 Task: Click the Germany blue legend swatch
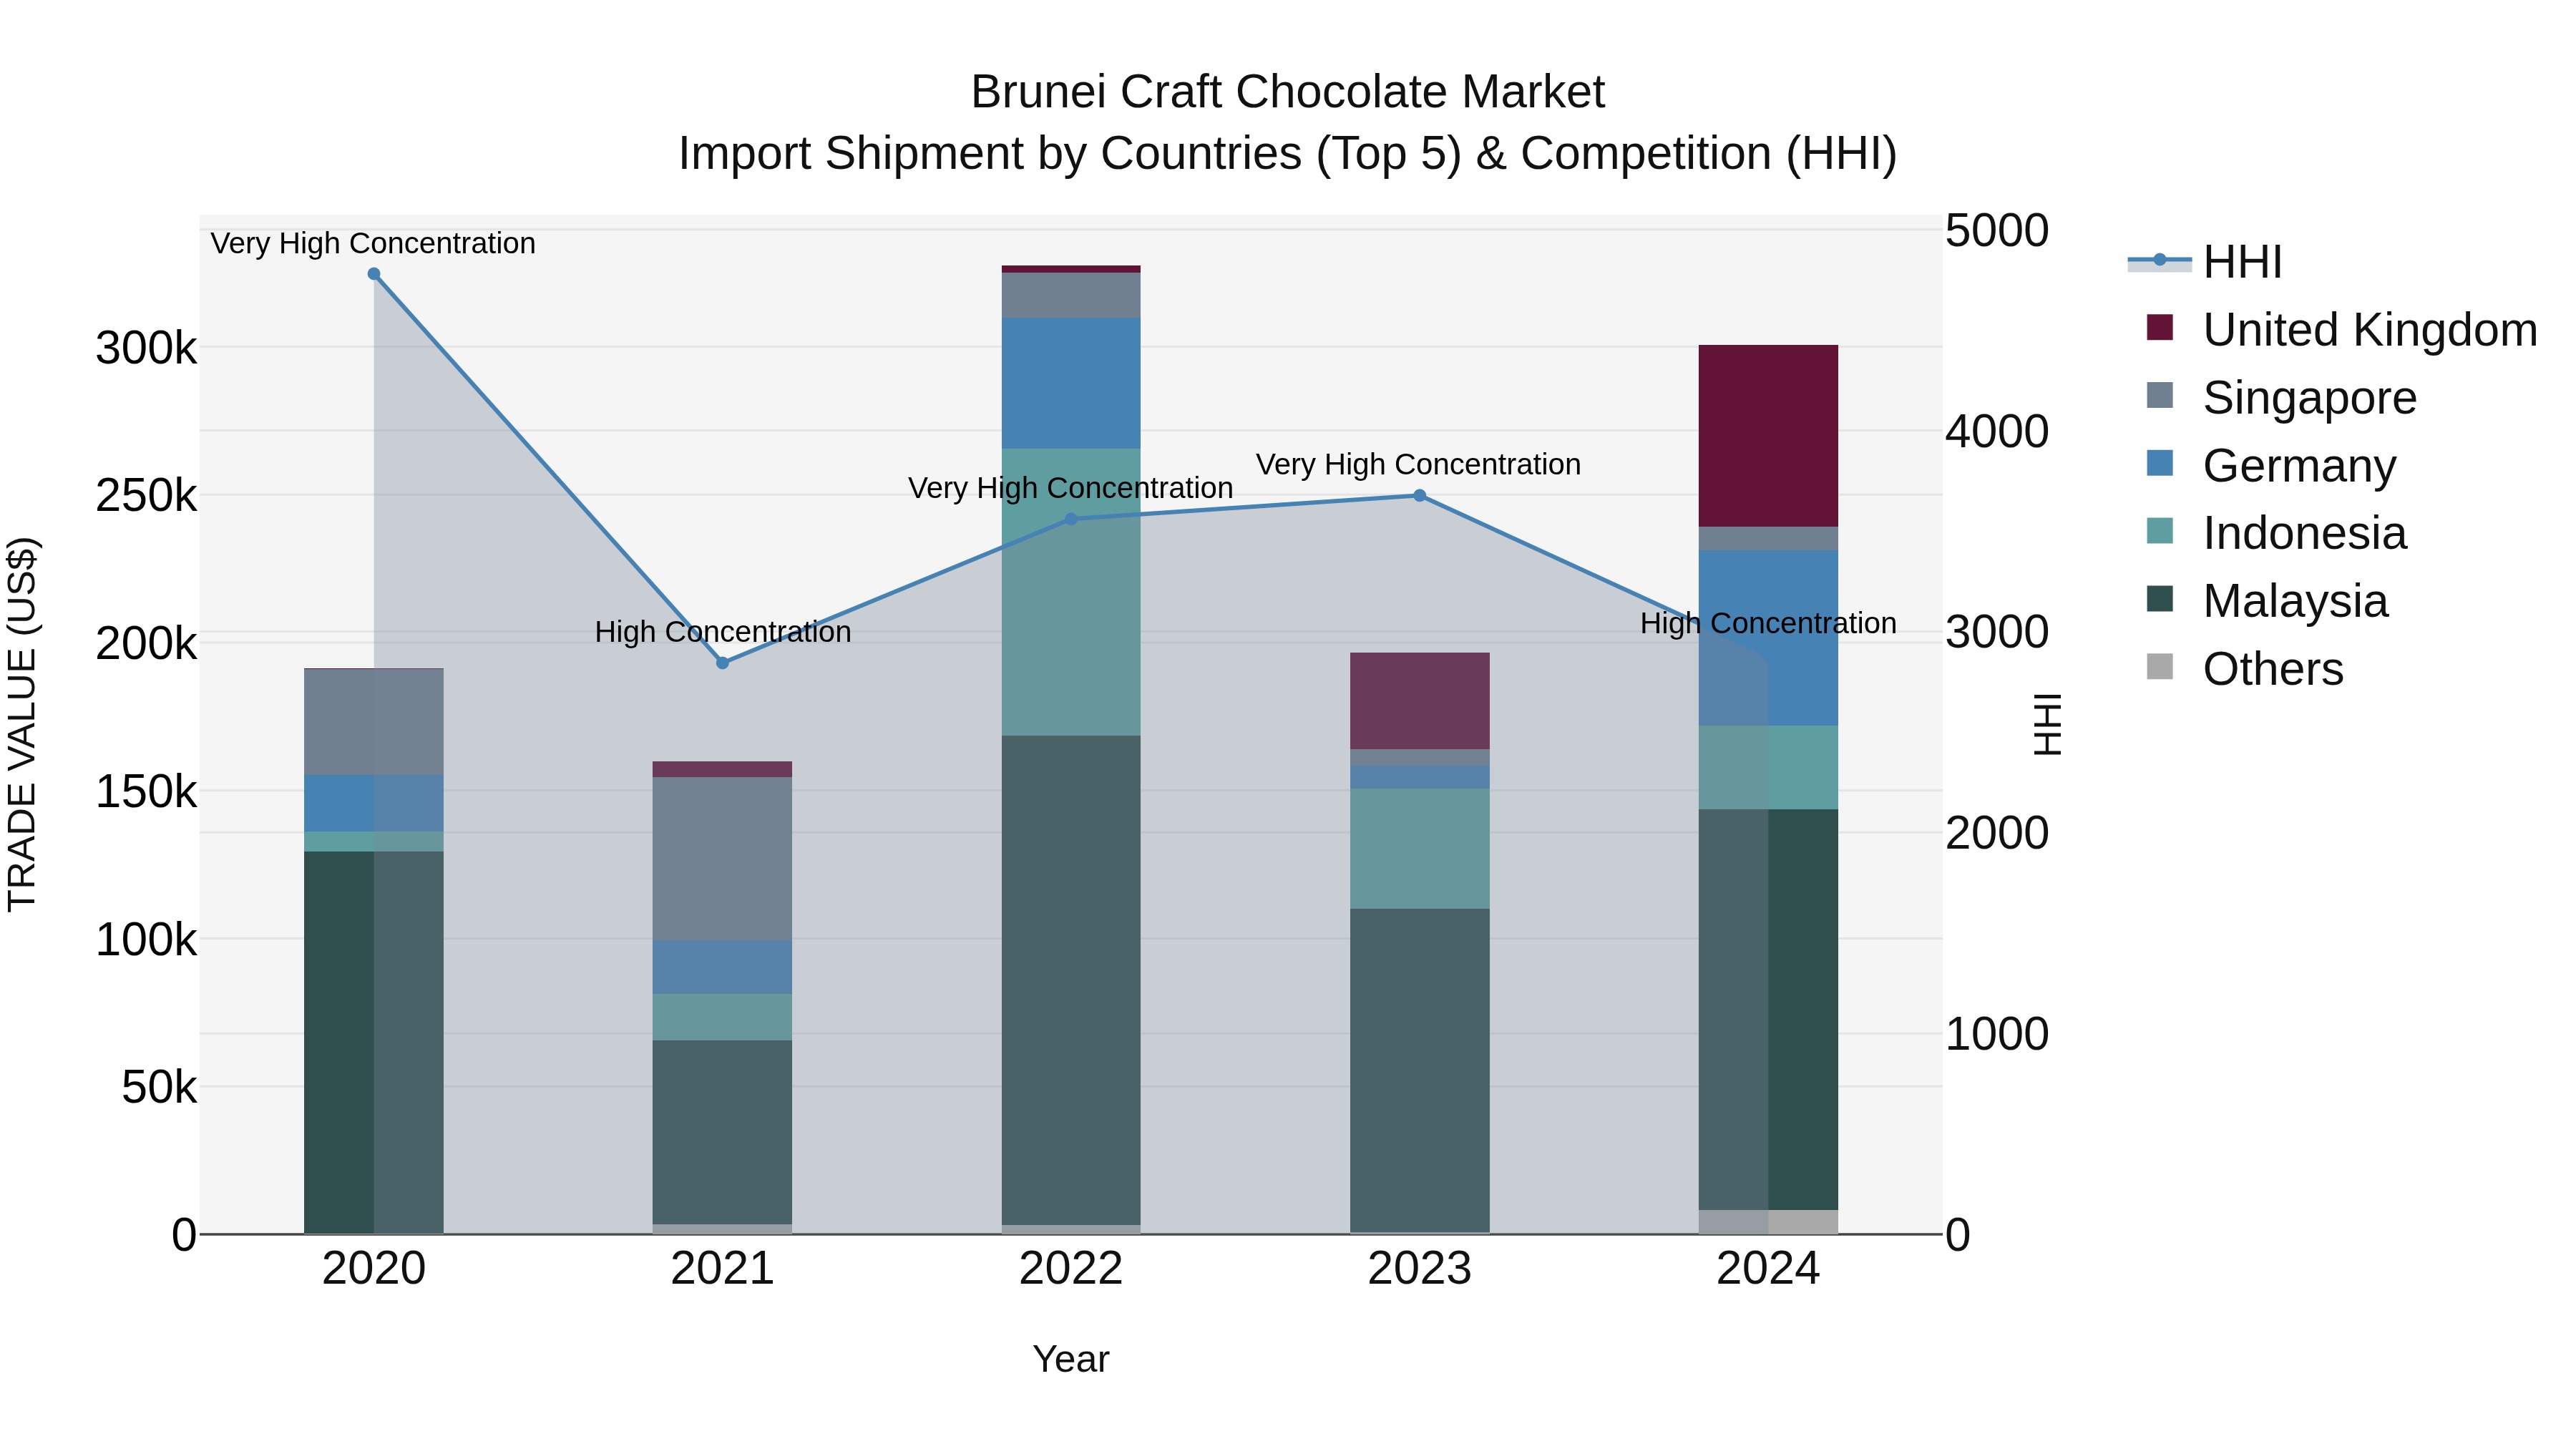(x=2160, y=463)
